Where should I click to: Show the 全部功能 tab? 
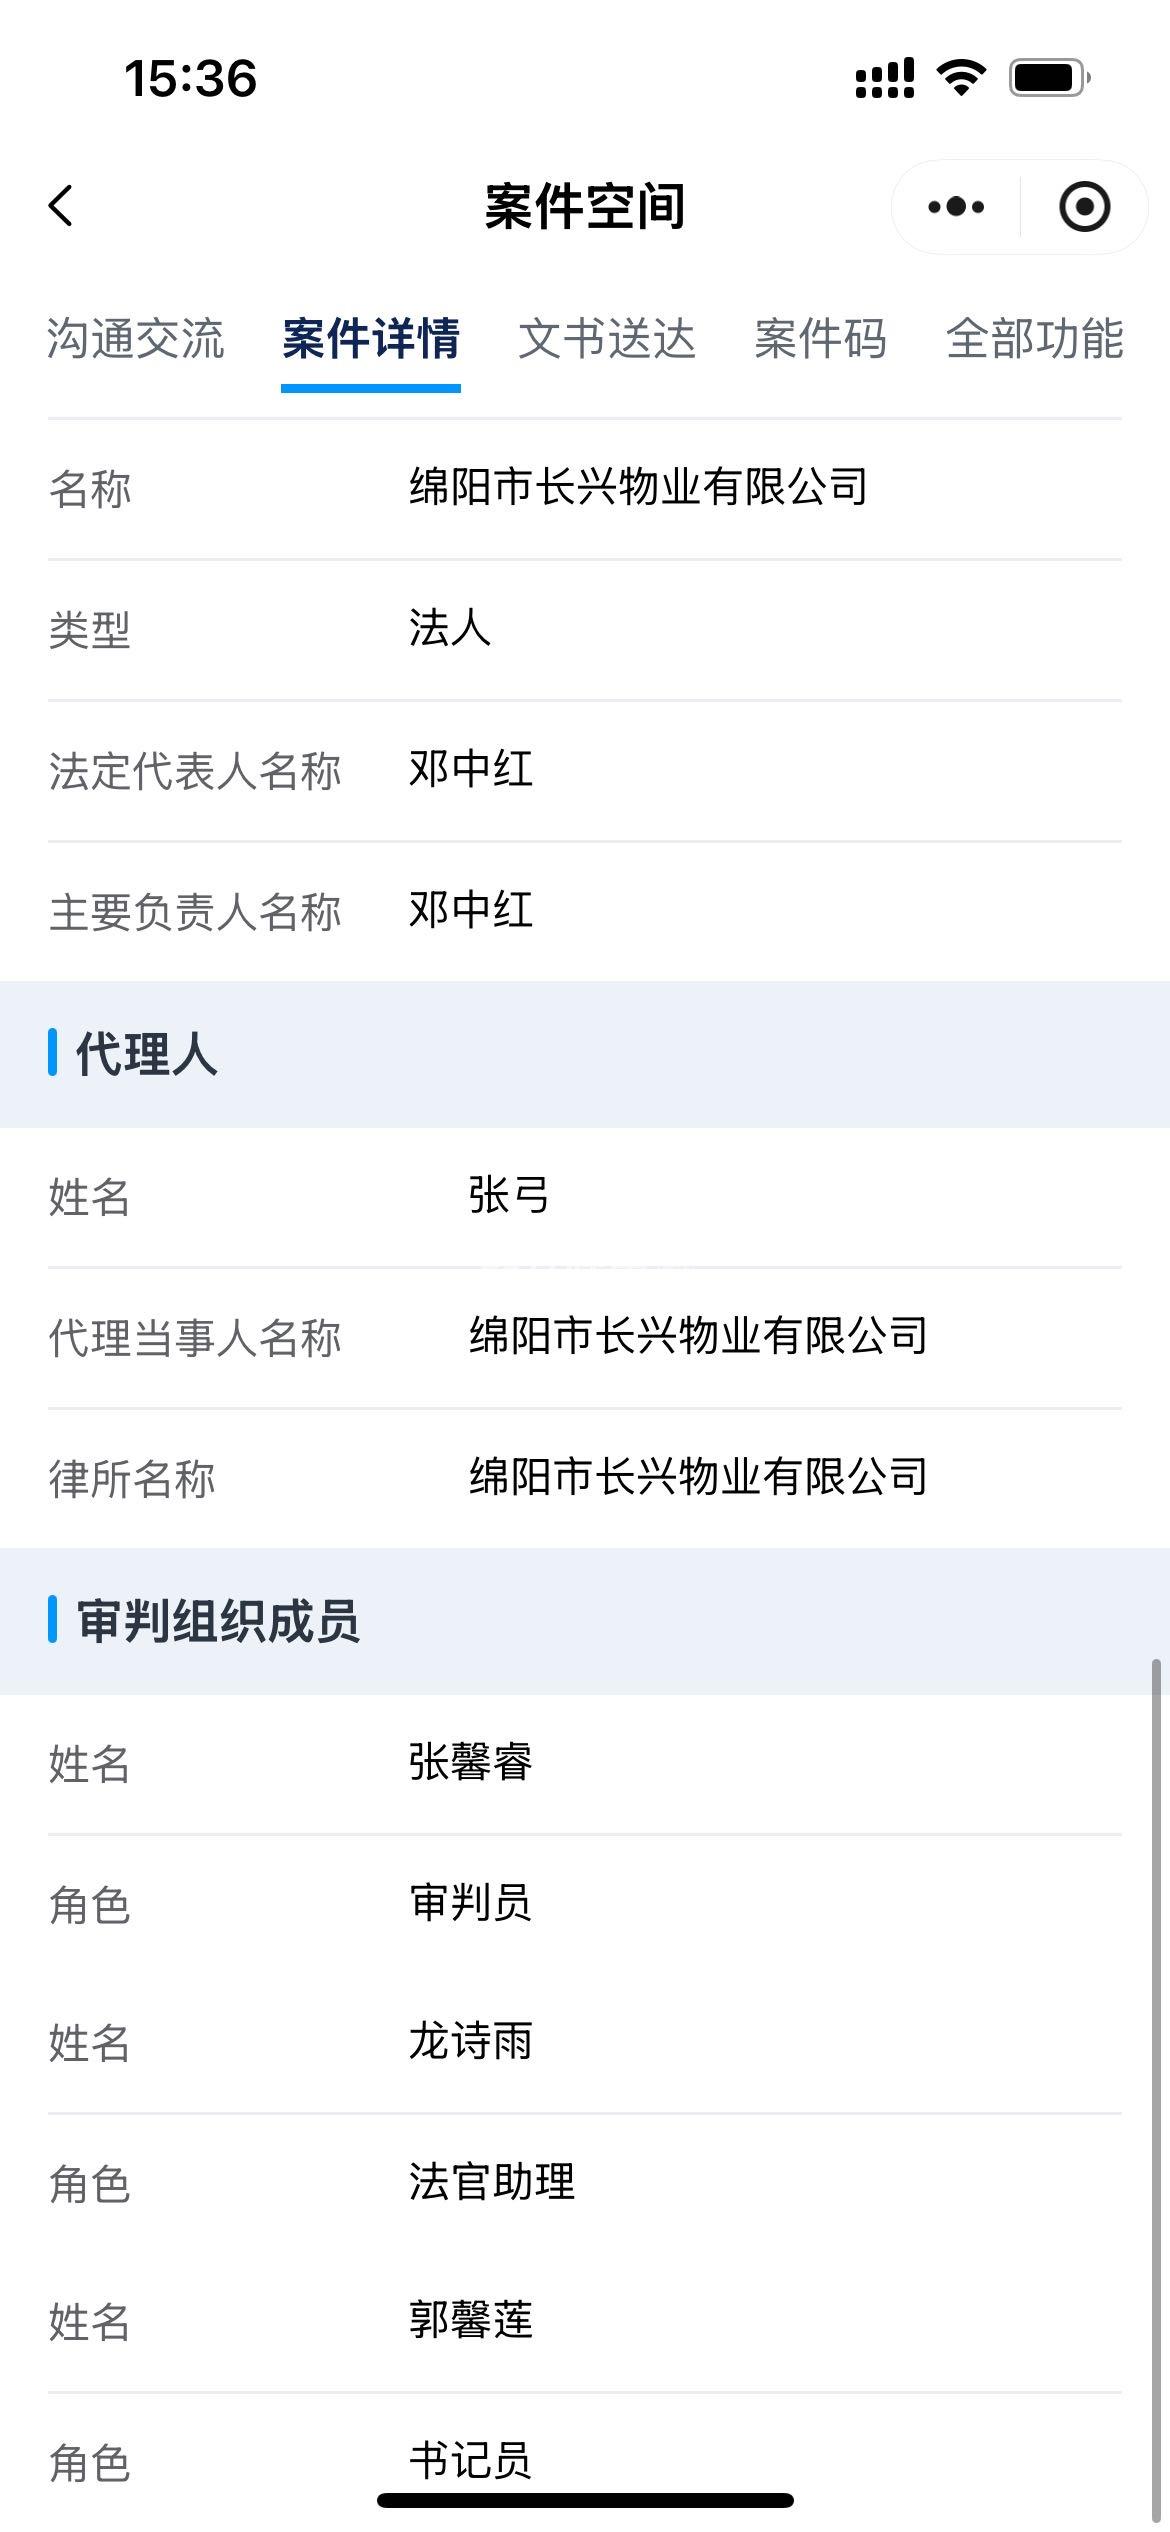[x=1035, y=339]
